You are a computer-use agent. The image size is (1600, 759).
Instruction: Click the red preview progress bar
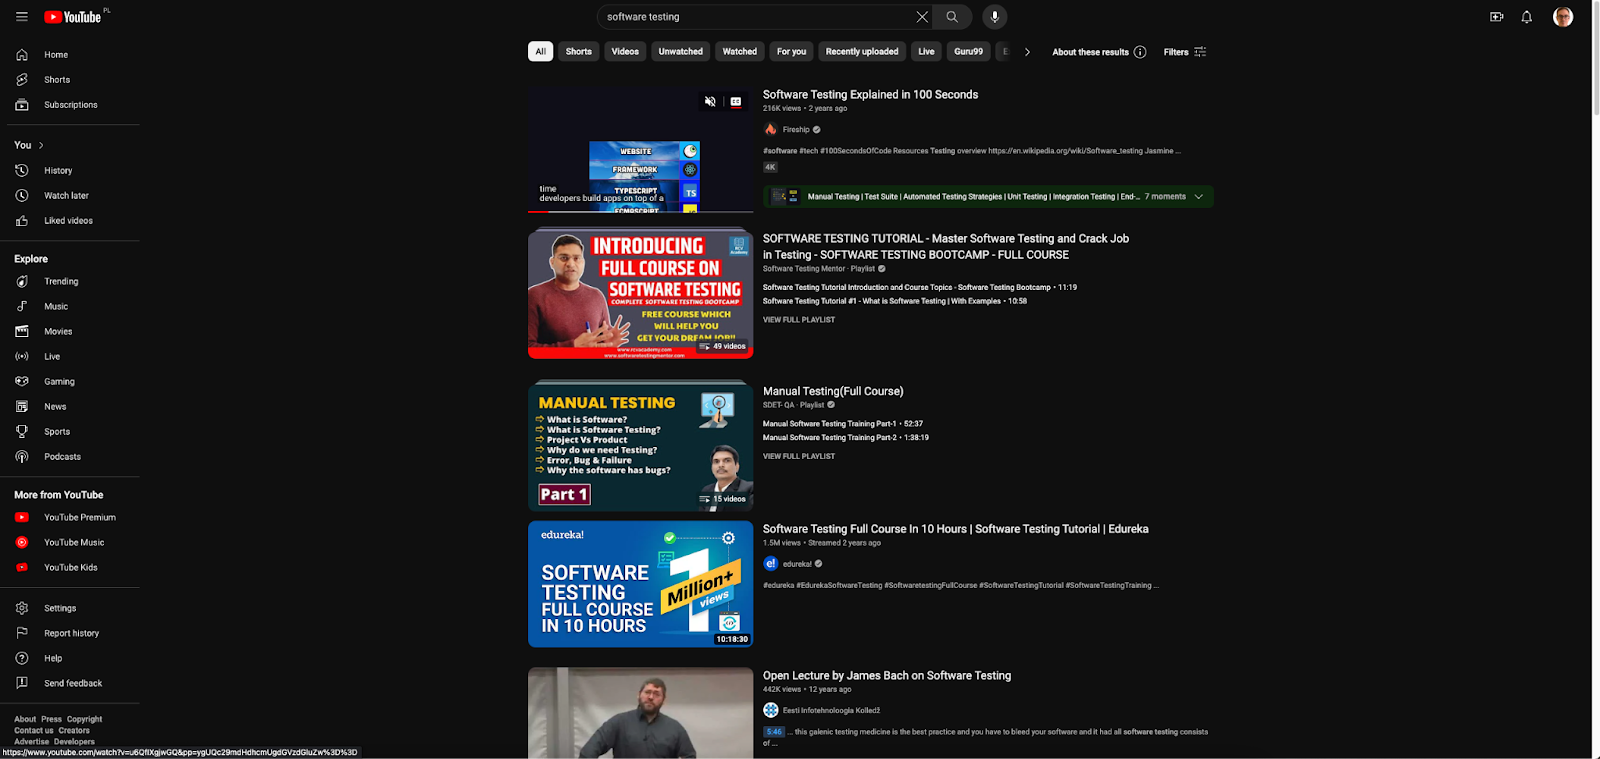point(540,212)
